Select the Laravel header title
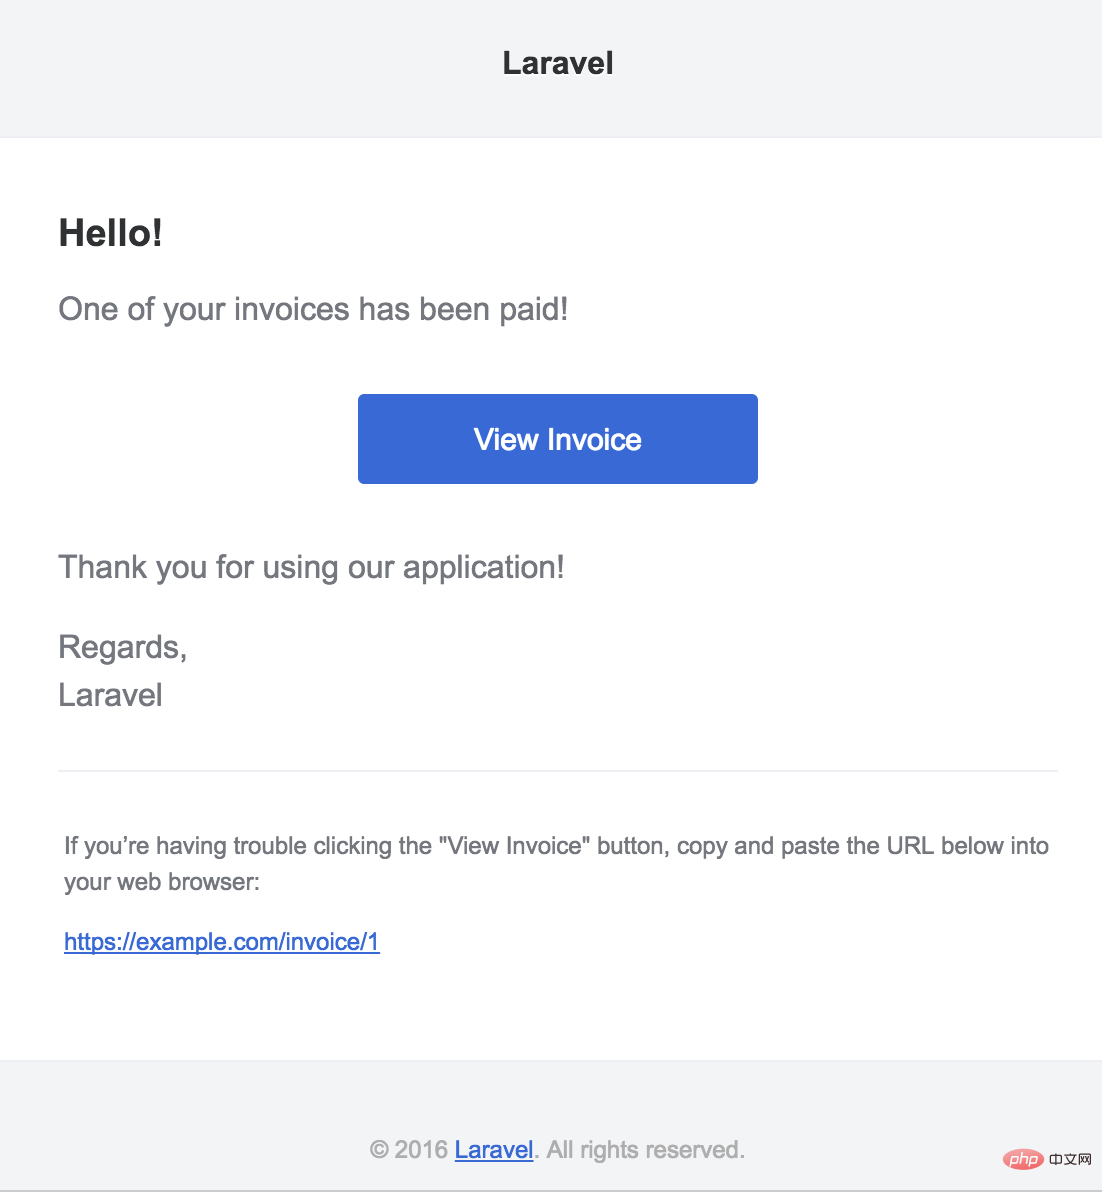The width and height of the screenshot is (1102, 1192). click(558, 63)
